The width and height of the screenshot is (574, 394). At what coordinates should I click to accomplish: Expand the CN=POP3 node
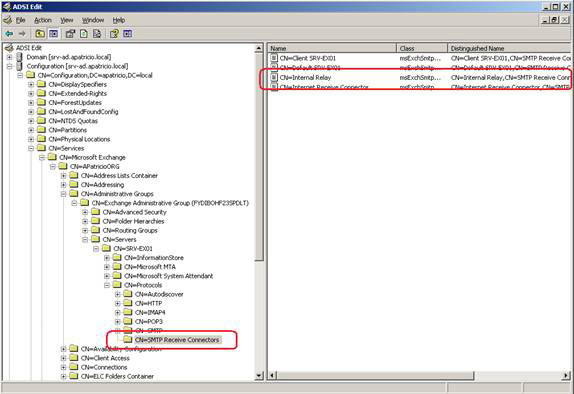(x=118, y=321)
